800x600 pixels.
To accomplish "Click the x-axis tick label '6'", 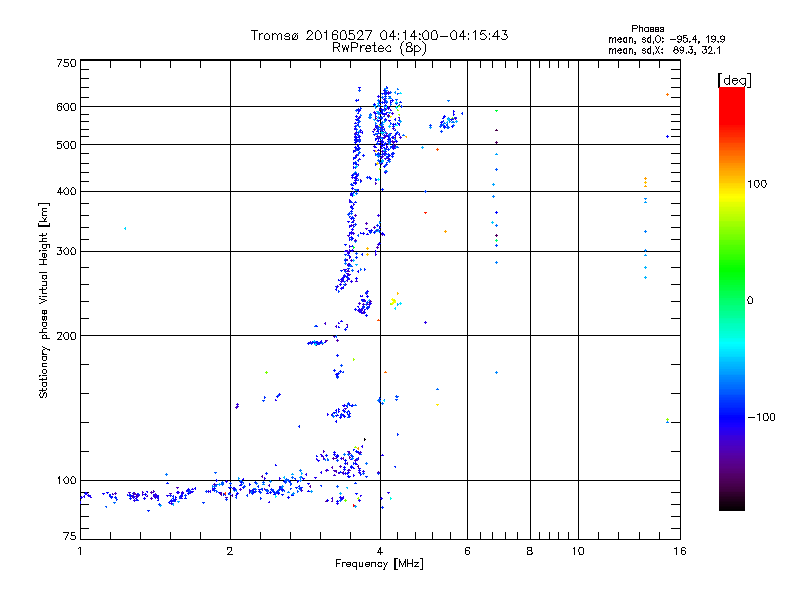I will coord(467,551).
